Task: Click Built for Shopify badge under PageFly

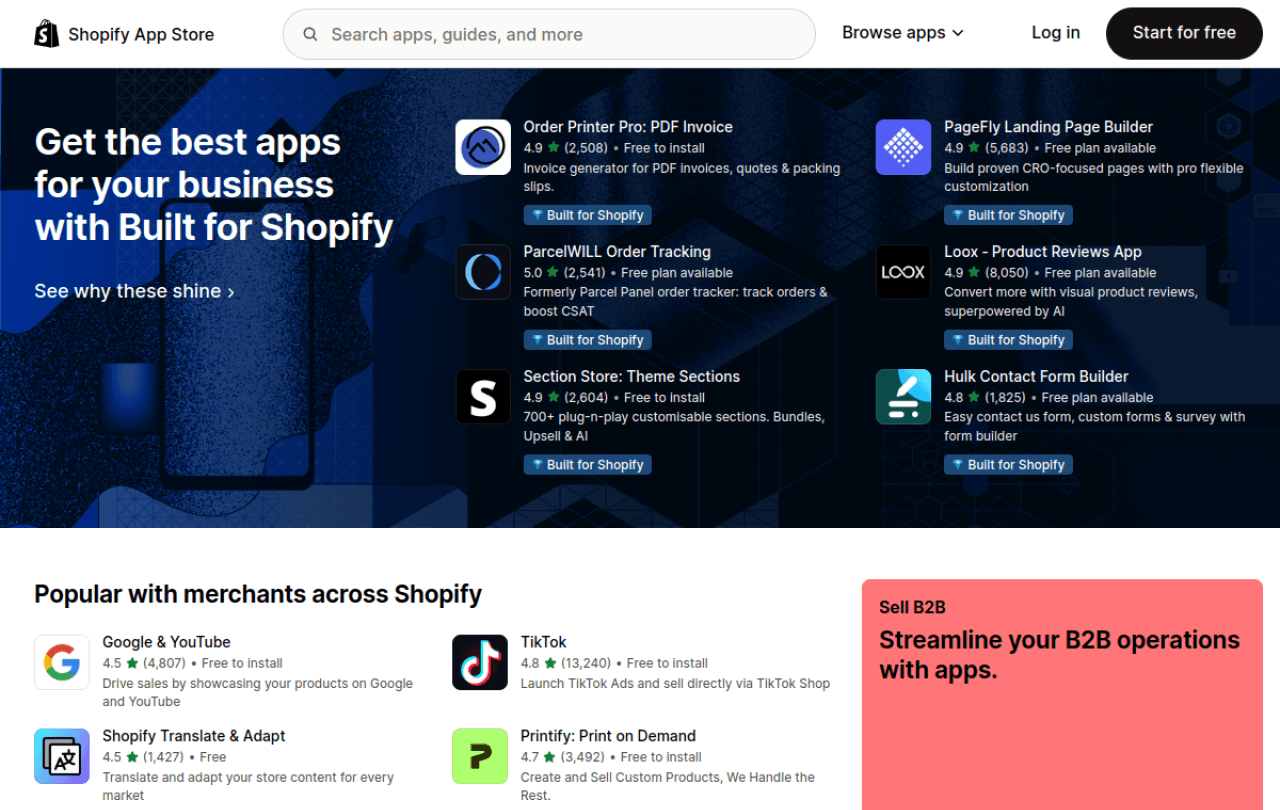Action: coord(1008,215)
